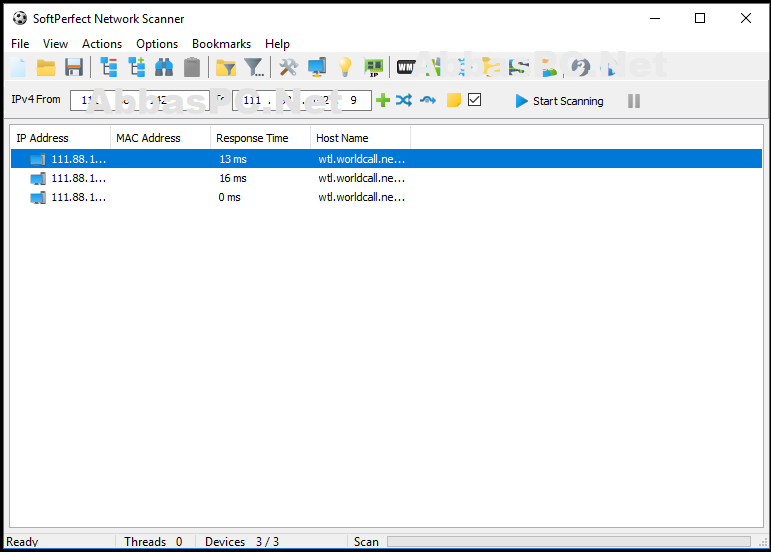Click the computer icon in the 16 ms row
This screenshot has width=771, height=552.
[x=38, y=178]
